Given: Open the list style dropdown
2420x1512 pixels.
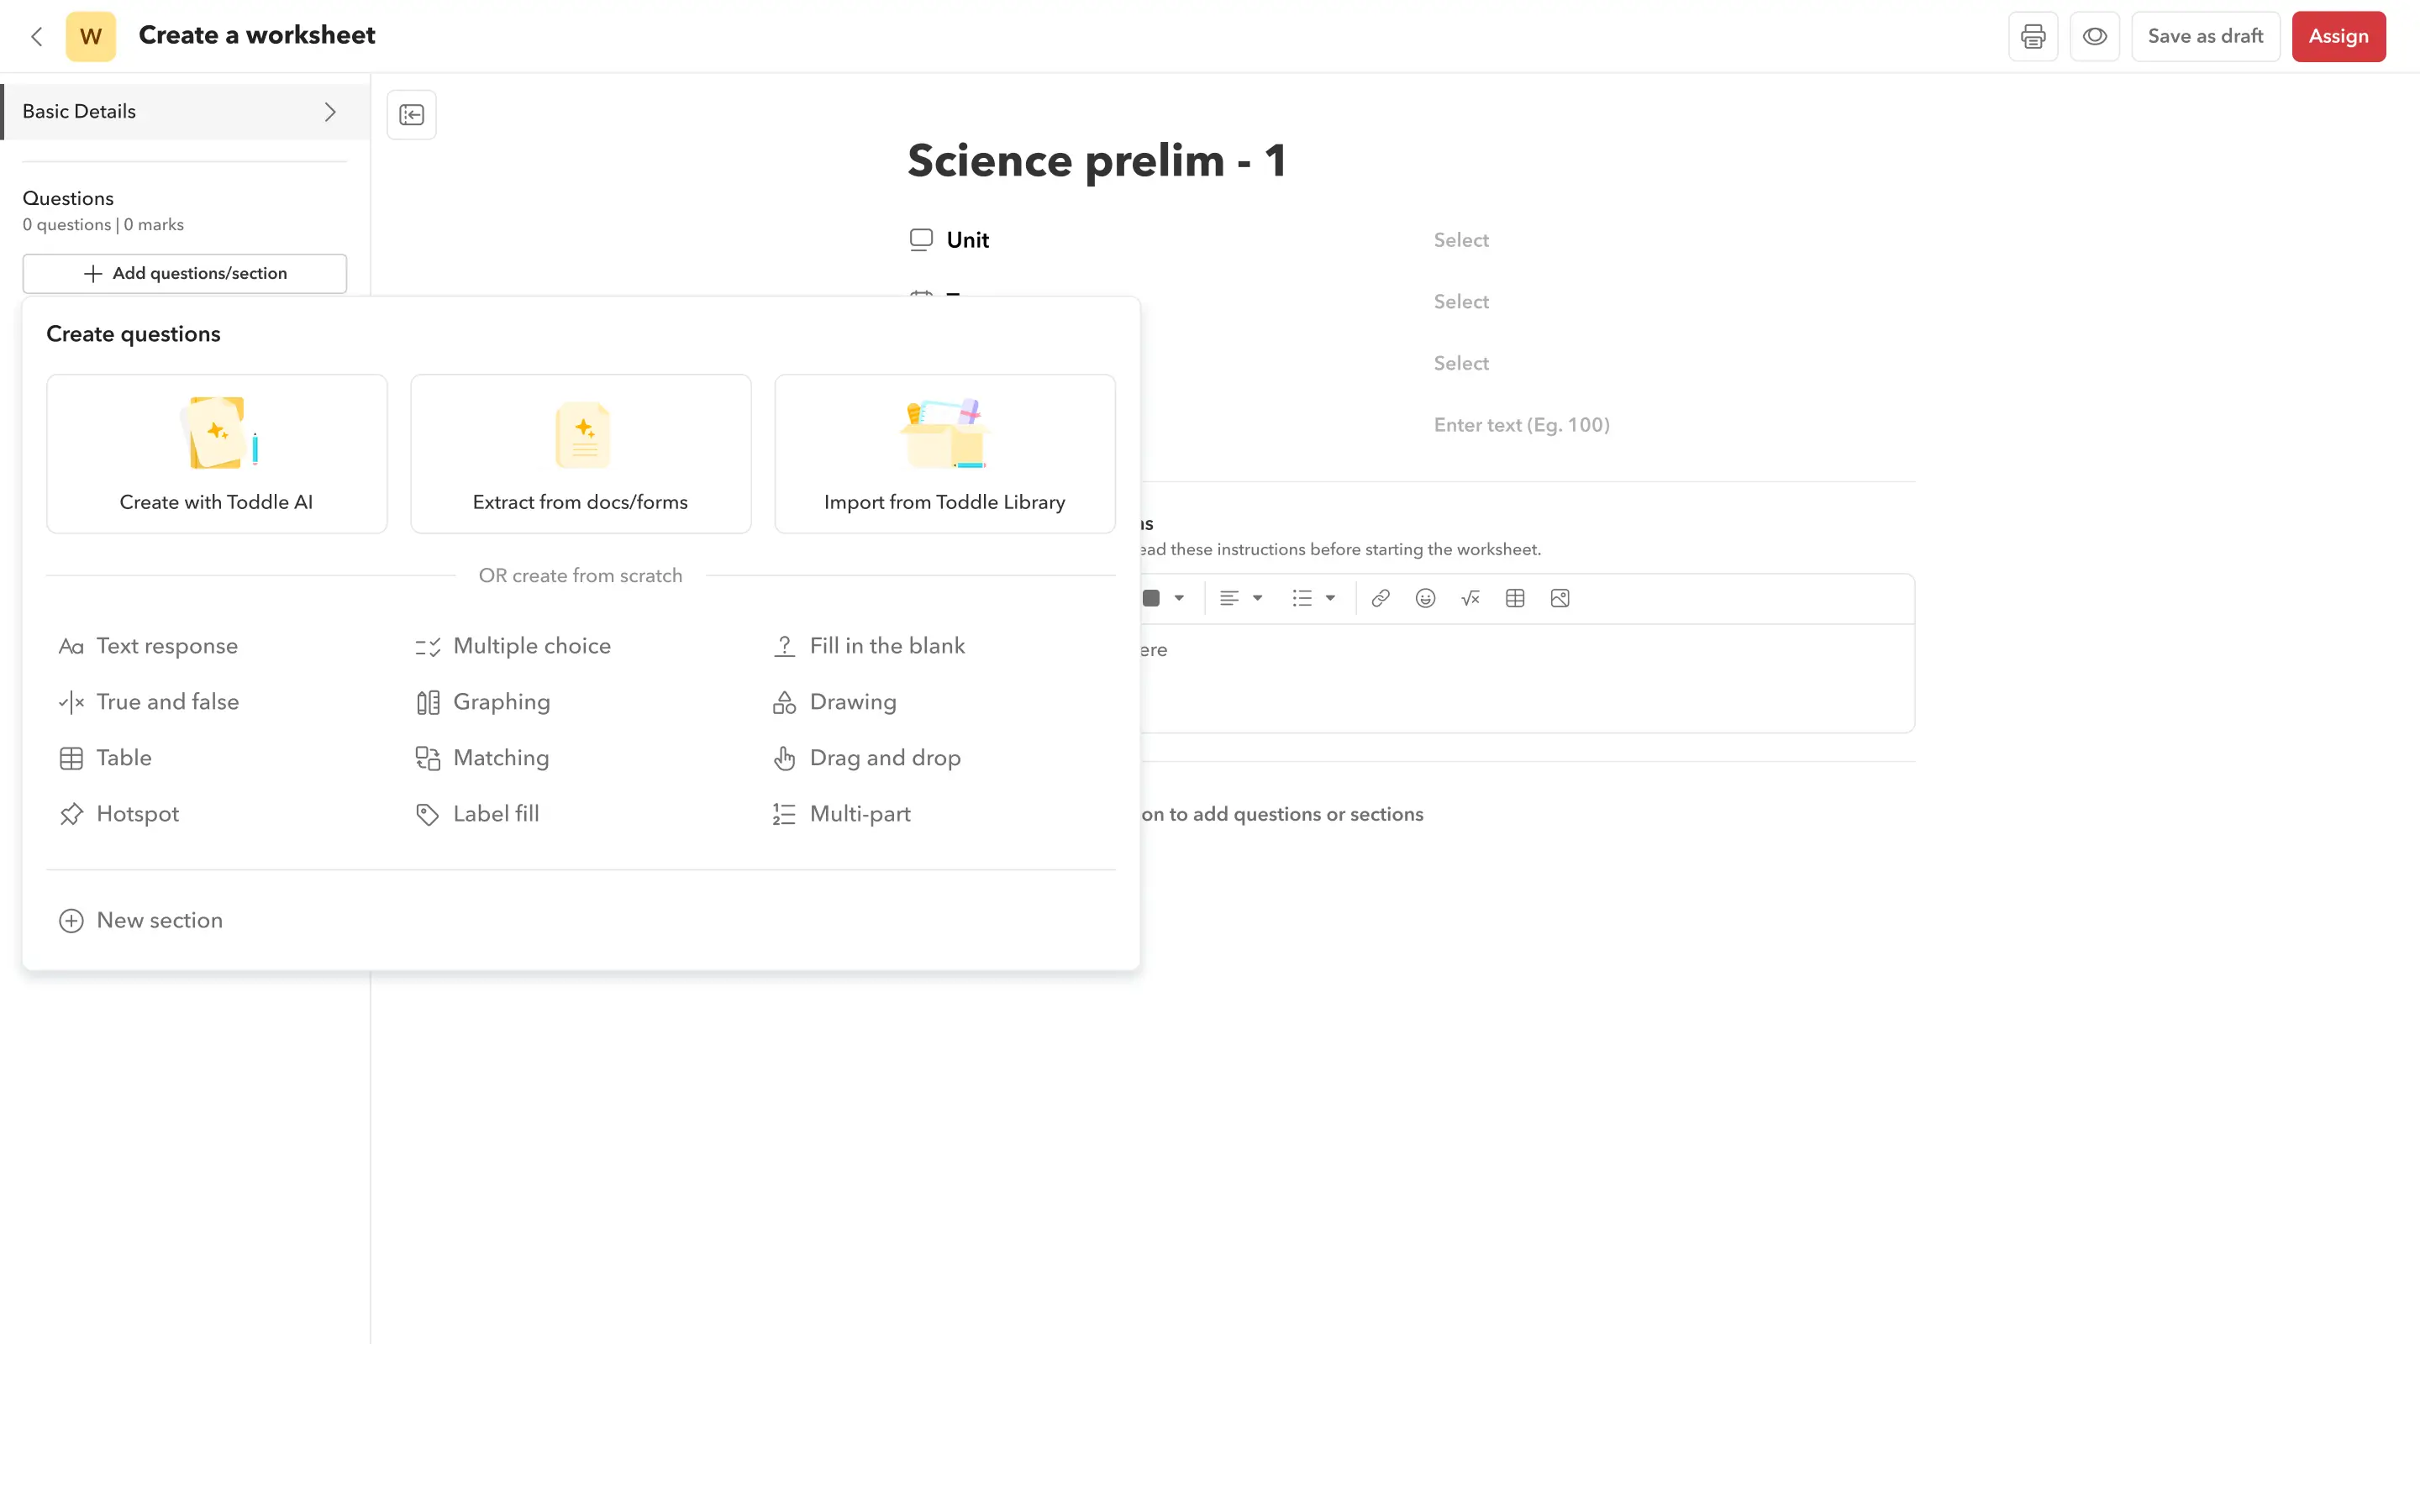Looking at the screenshot, I should (x=1313, y=598).
